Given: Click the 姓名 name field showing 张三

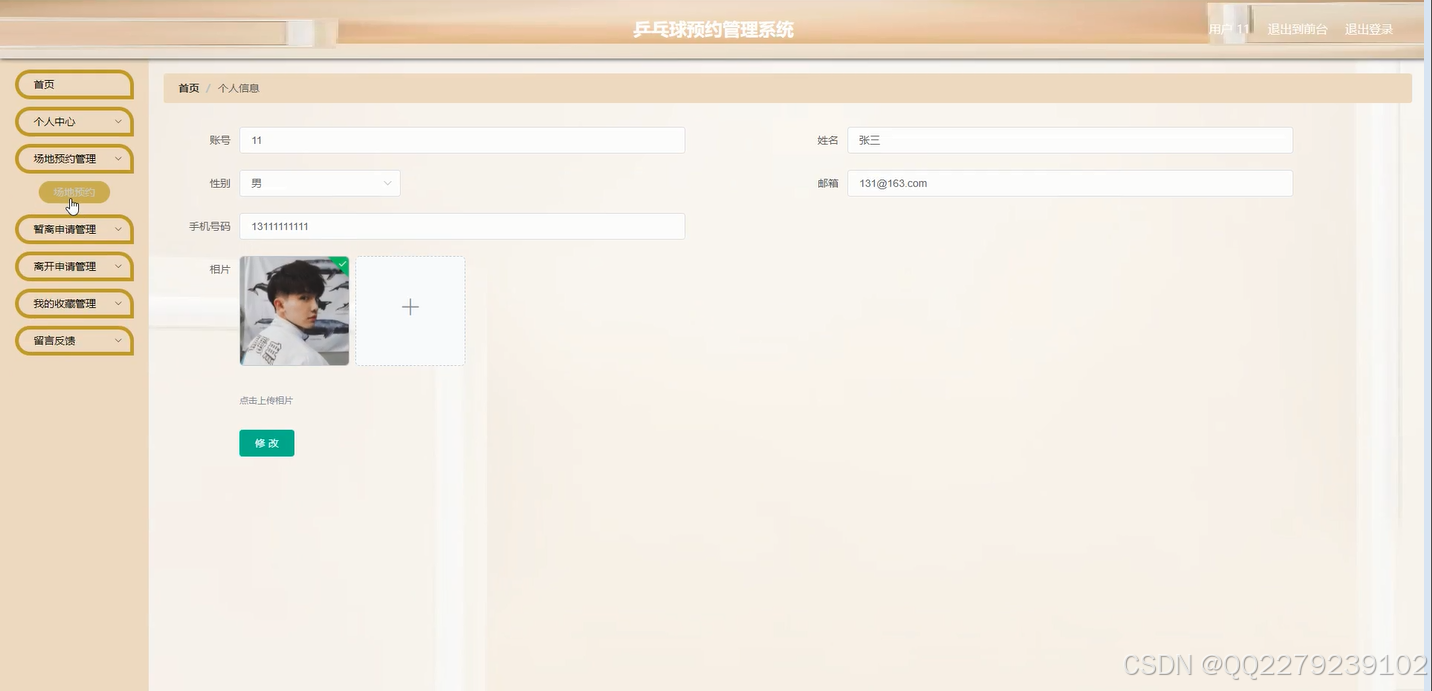Looking at the screenshot, I should point(1069,140).
